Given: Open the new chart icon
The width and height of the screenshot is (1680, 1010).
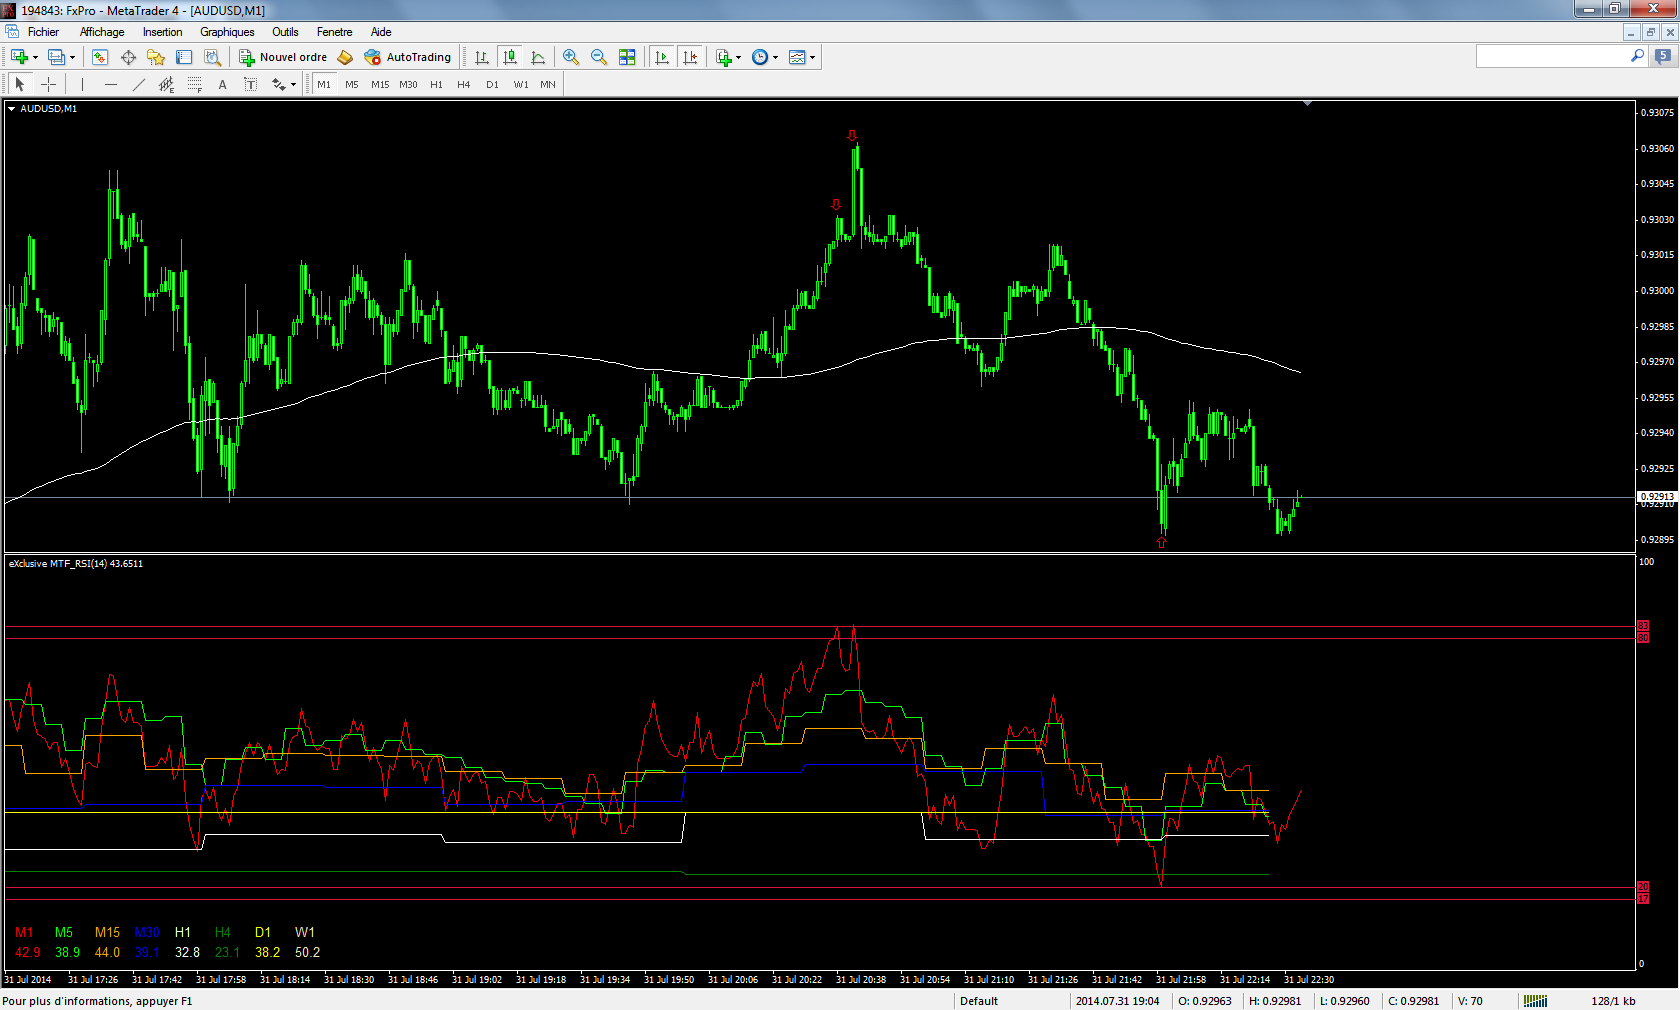Looking at the screenshot, I should tap(19, 57).
